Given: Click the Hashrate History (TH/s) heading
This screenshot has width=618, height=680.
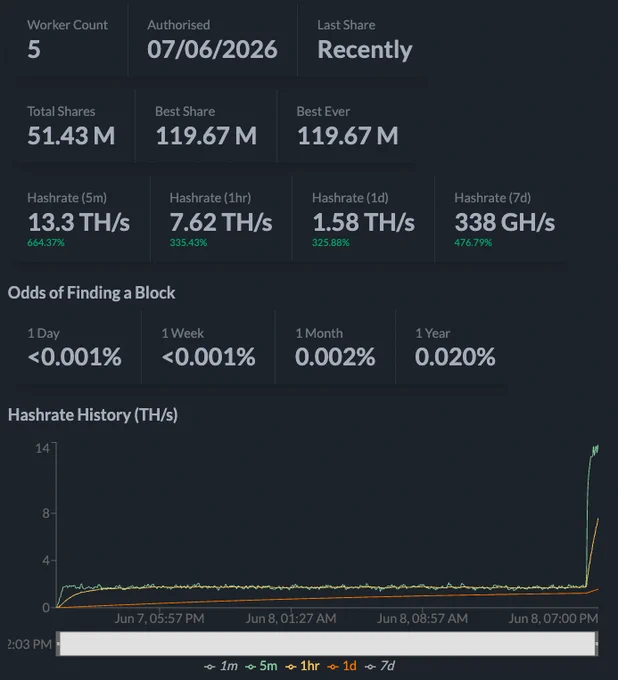Looking at the screenshot, I should (x=93, y=415).
